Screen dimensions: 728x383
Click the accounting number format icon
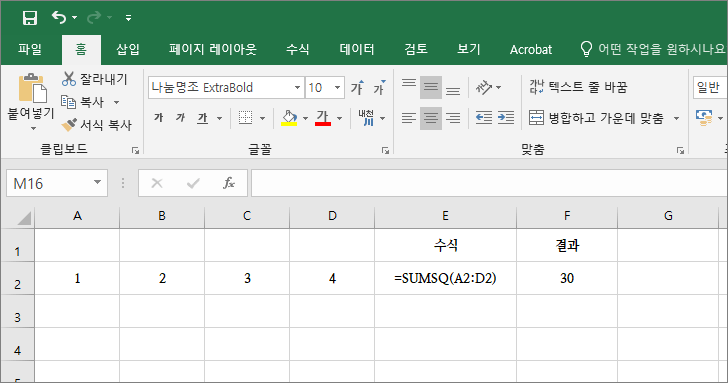pos(704,118)
